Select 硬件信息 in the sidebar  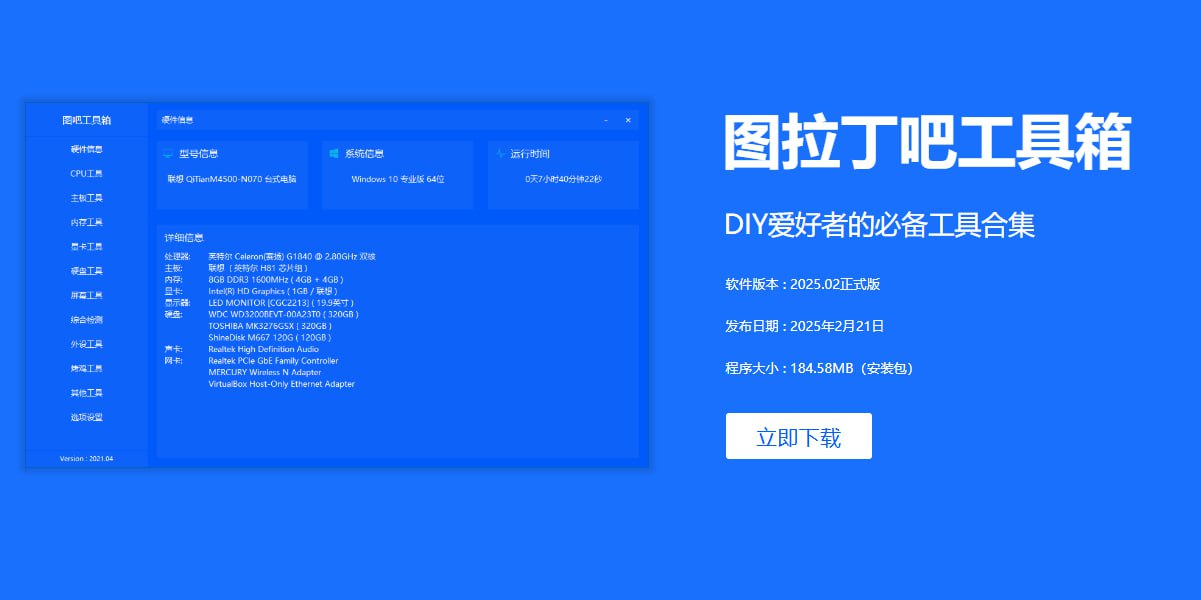click(87, 149)
